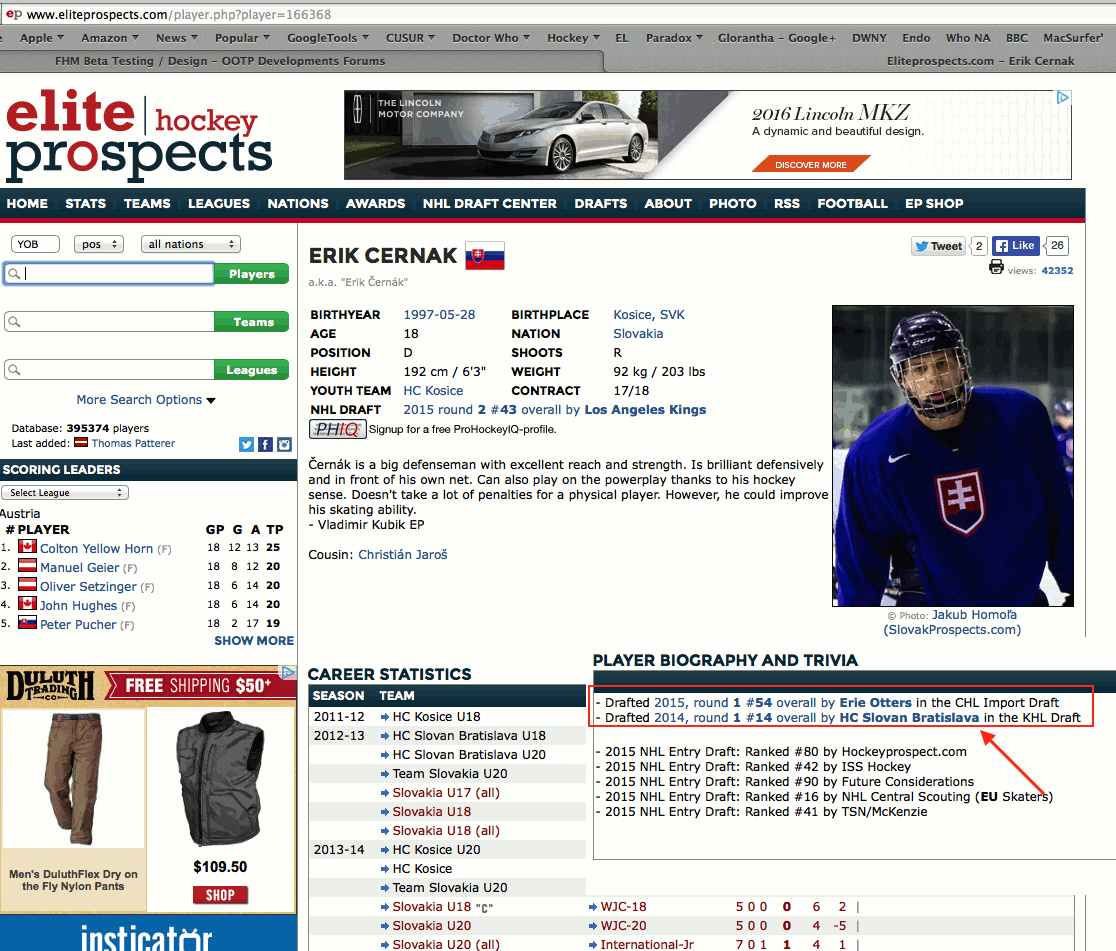Open the Paradox bookmarks folder

675,38
